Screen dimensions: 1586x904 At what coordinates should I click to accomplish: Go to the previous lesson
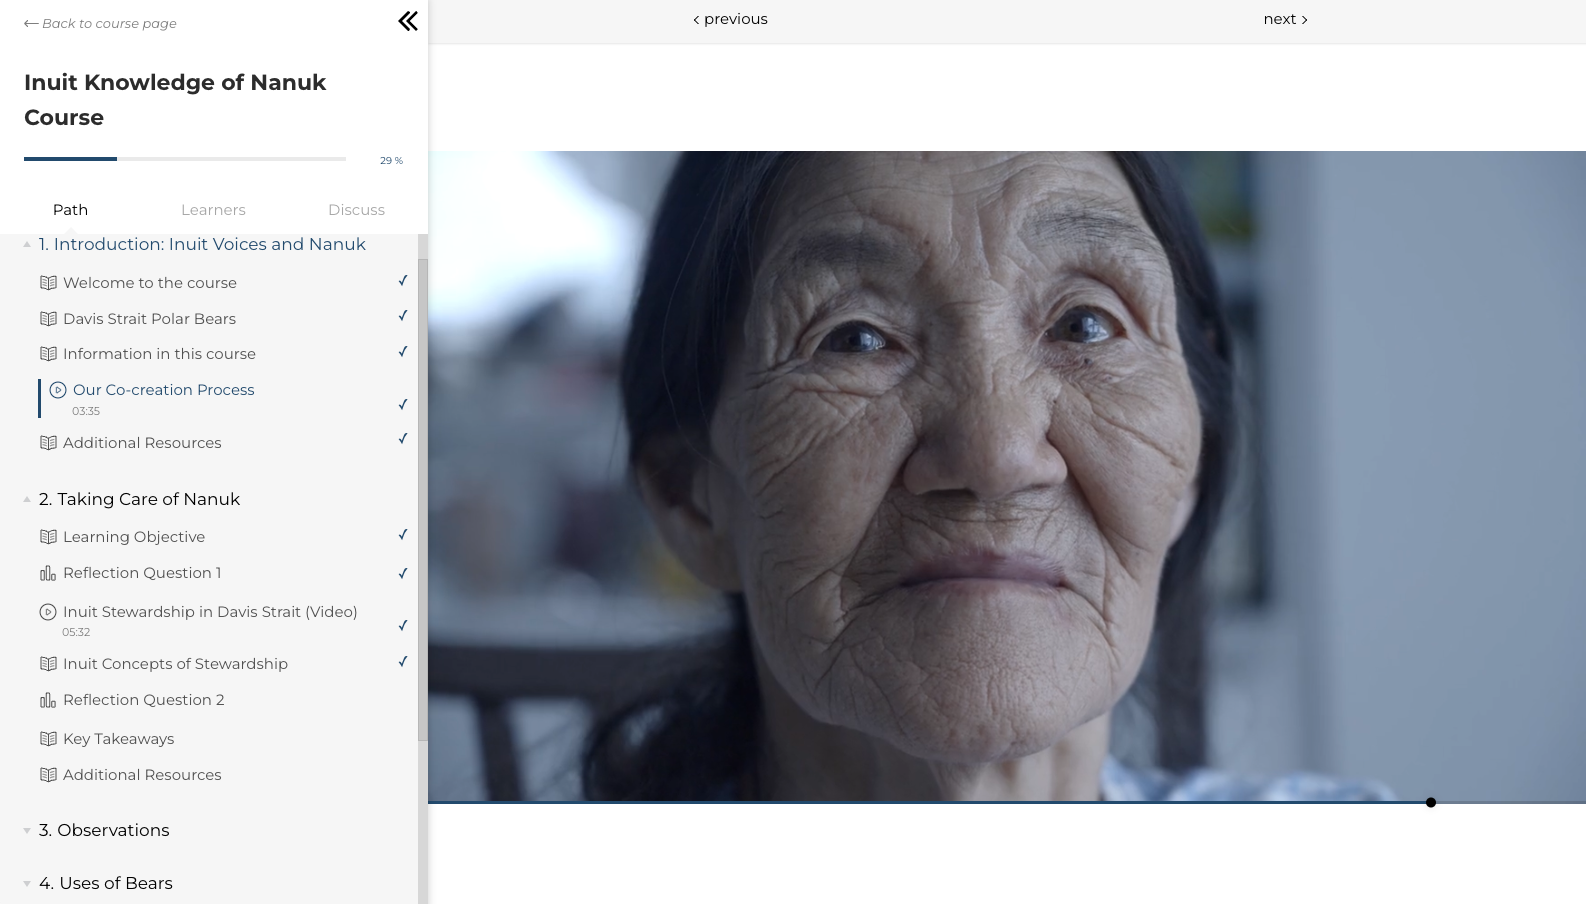(730, 19)
